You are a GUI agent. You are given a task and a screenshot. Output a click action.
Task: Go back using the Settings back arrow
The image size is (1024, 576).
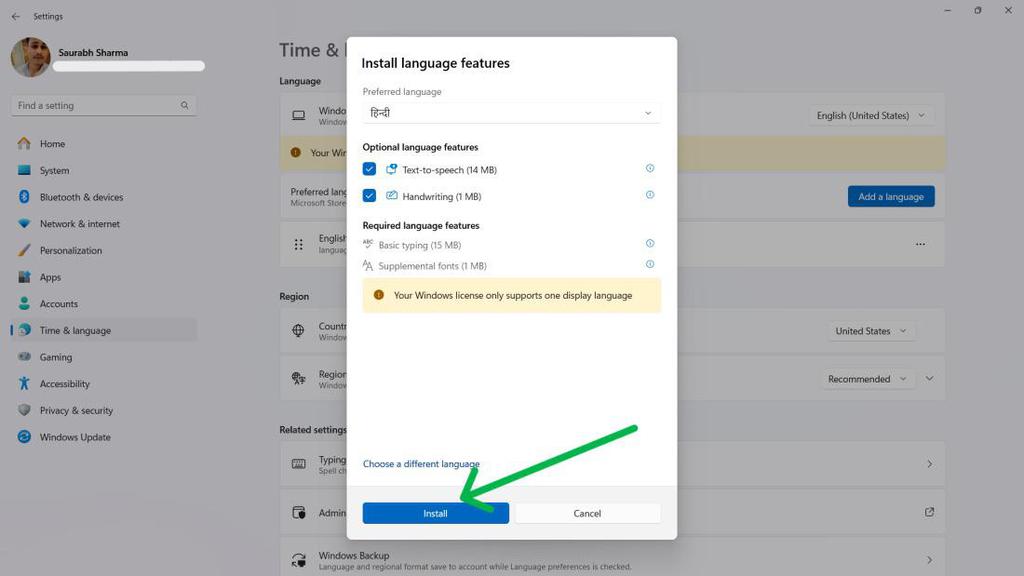(16, 16)
